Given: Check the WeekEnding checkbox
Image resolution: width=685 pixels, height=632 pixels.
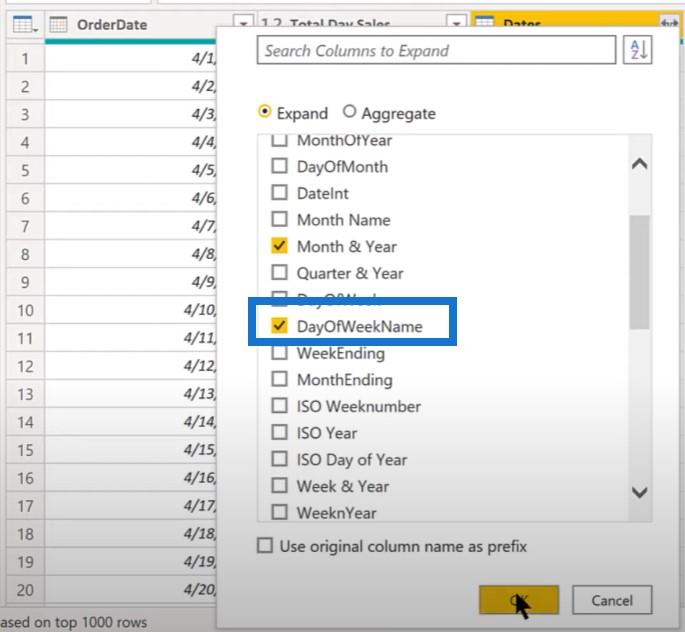Looking at the screenshot, I should coord(280,353).
